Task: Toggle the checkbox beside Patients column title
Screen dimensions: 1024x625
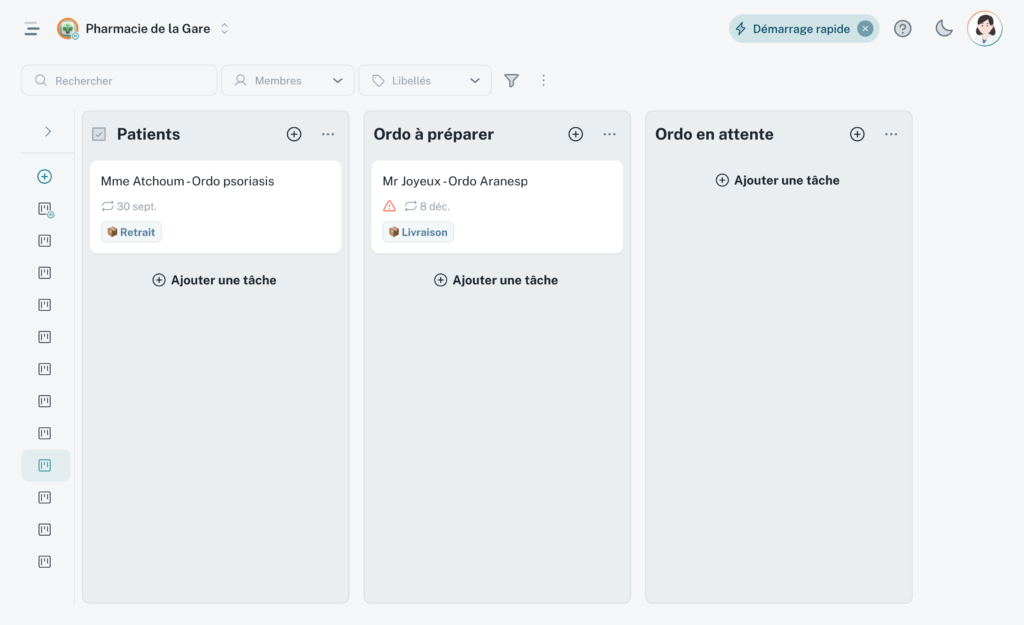Action: [x=99, y=134]
